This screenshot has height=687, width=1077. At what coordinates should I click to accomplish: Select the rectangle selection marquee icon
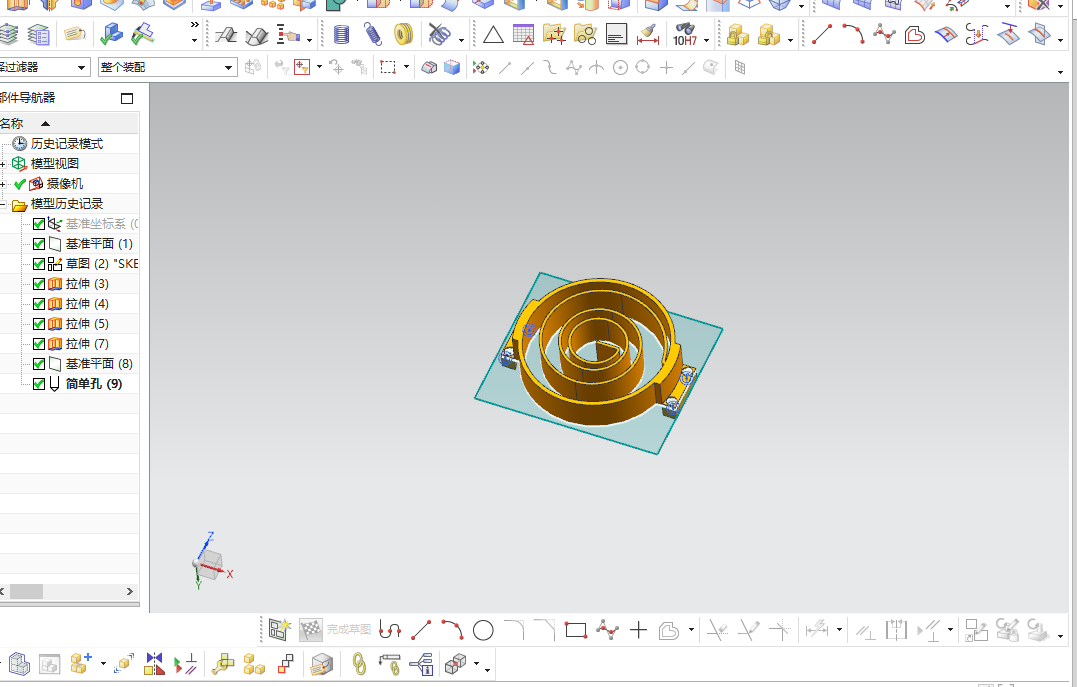(x=388, y=67)
